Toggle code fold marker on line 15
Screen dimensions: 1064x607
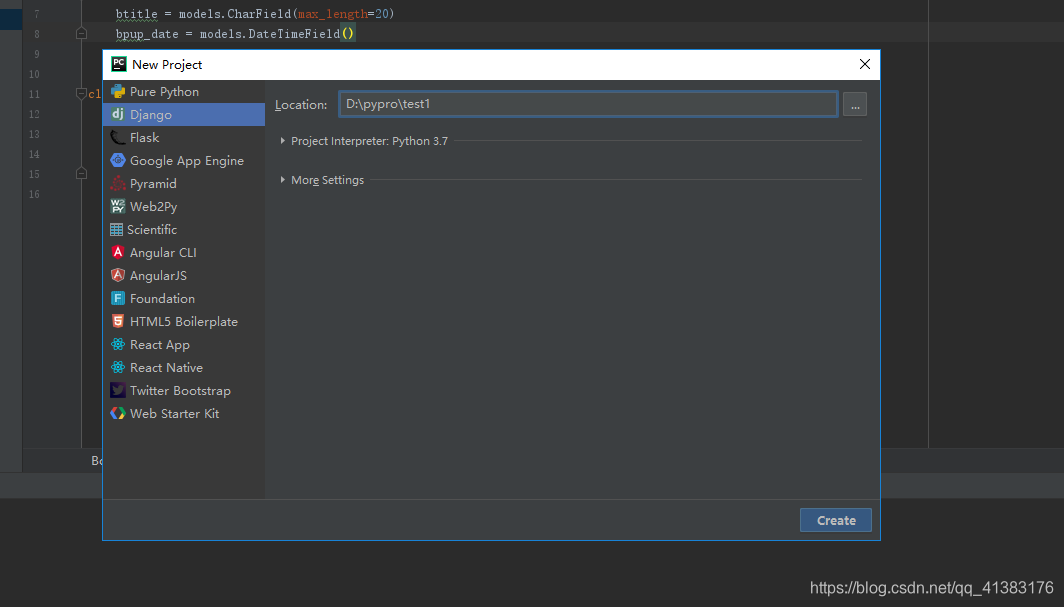[x=81, y=174]
